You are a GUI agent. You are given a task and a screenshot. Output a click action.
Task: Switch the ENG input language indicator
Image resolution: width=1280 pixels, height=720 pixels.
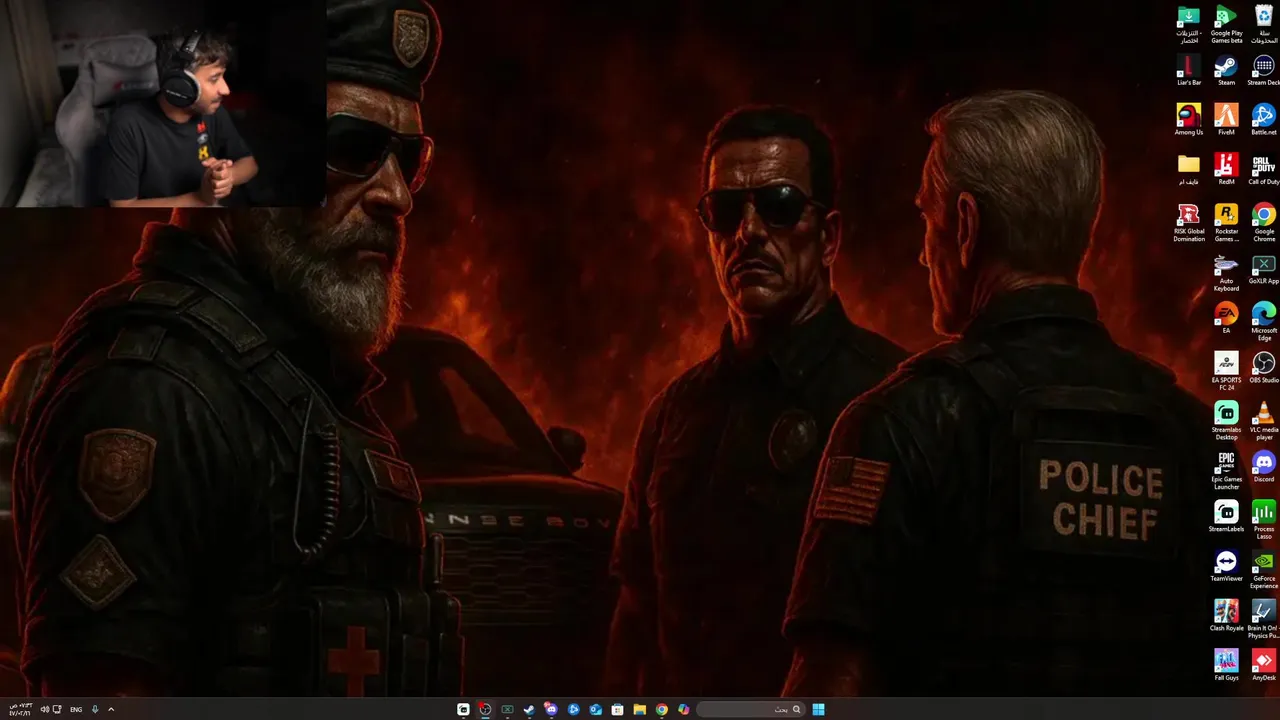(76, 709)
